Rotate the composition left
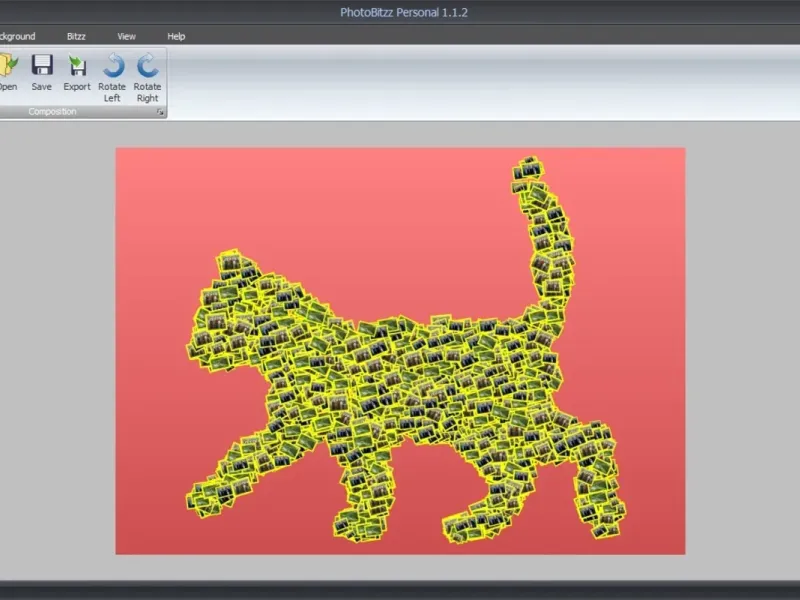This screenshot has height=600, width=800. pyautogui.click(x=112, y=78)
